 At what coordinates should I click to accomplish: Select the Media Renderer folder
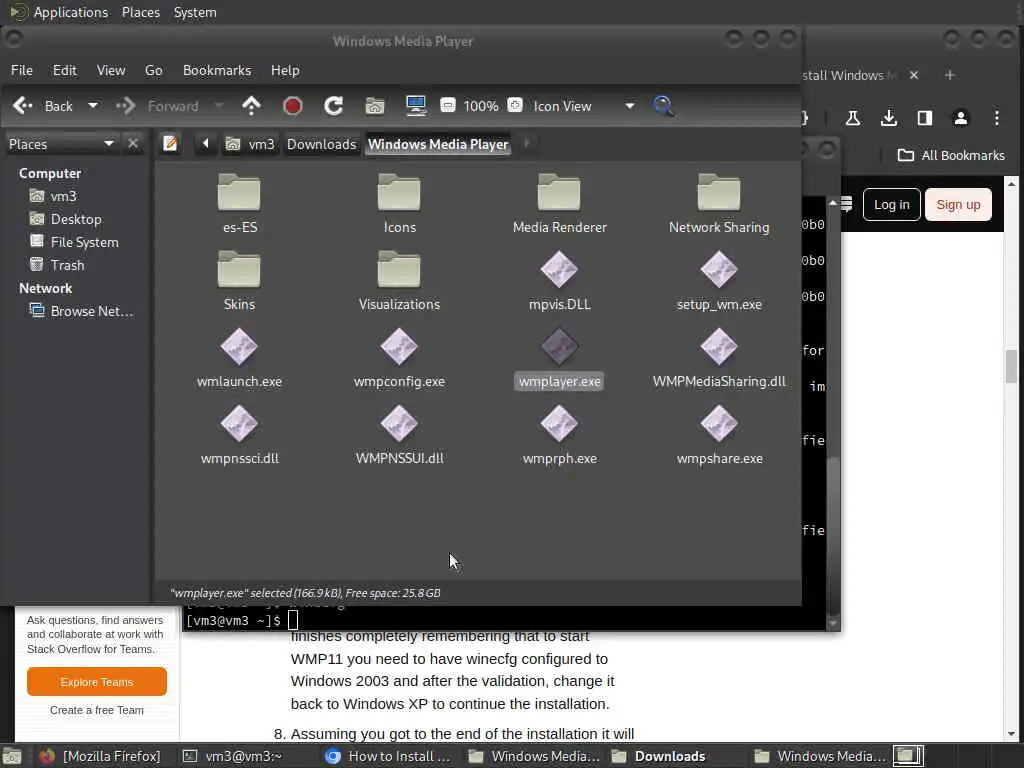tap(559, 204)
